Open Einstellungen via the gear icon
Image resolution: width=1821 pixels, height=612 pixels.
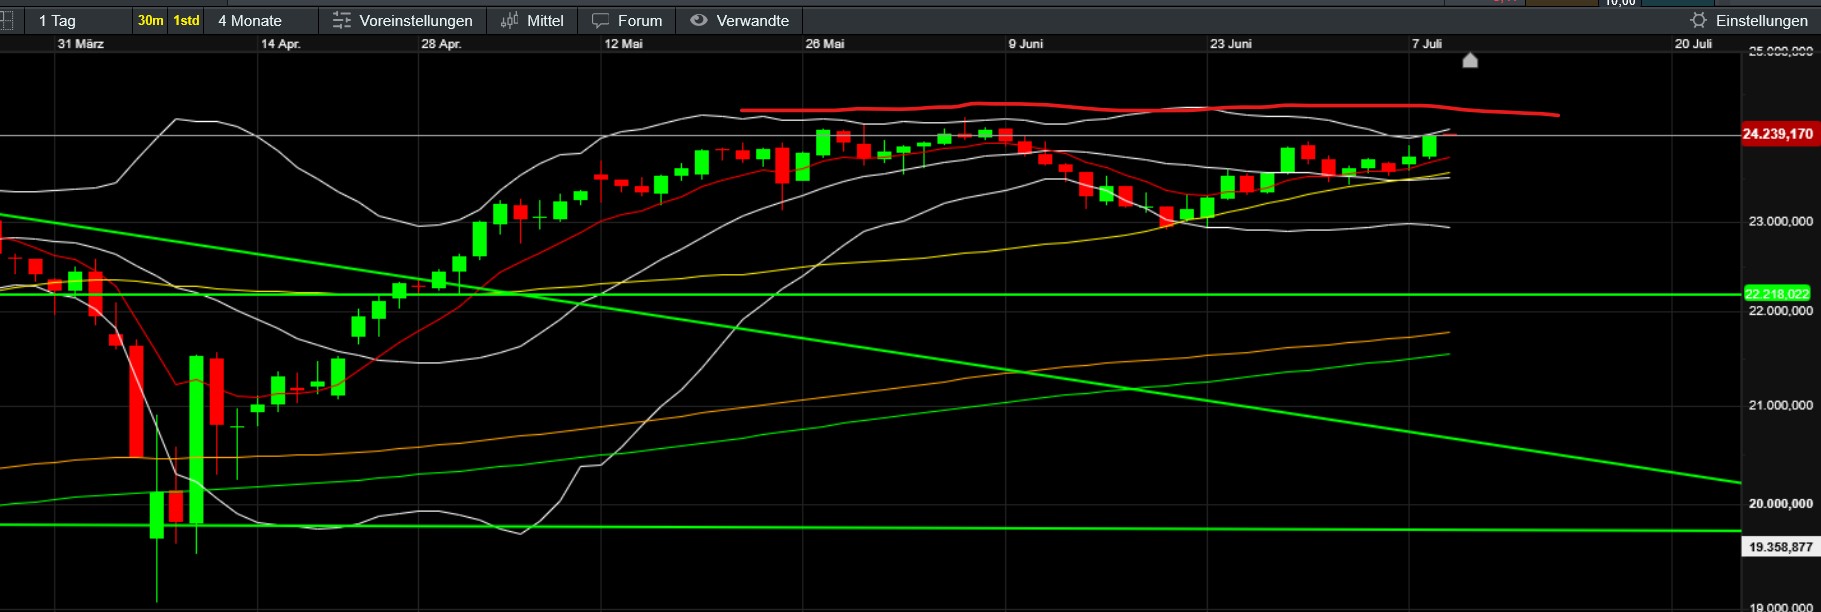(1749, 20)
